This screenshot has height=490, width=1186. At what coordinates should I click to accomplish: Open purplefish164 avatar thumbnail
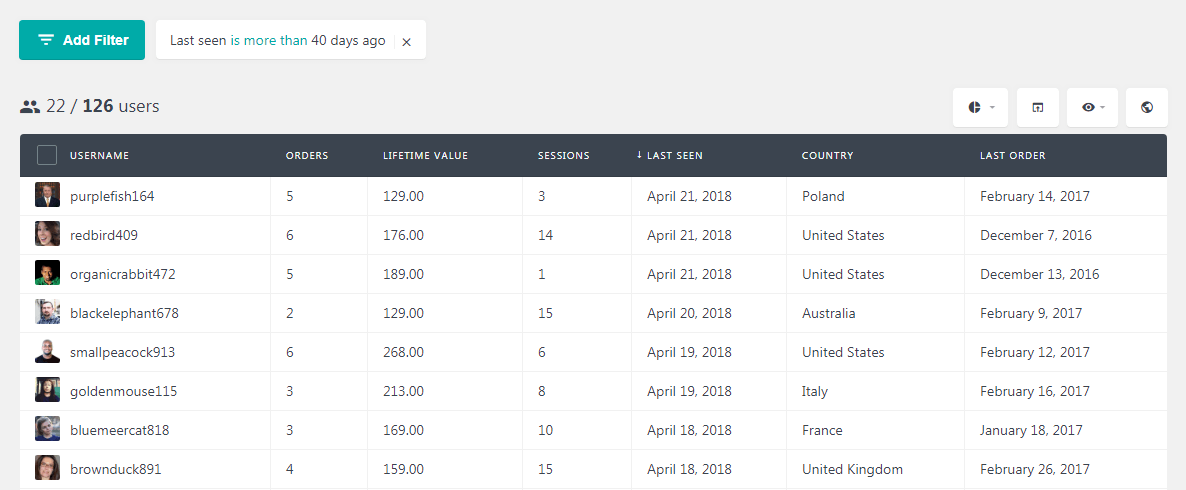48,195
